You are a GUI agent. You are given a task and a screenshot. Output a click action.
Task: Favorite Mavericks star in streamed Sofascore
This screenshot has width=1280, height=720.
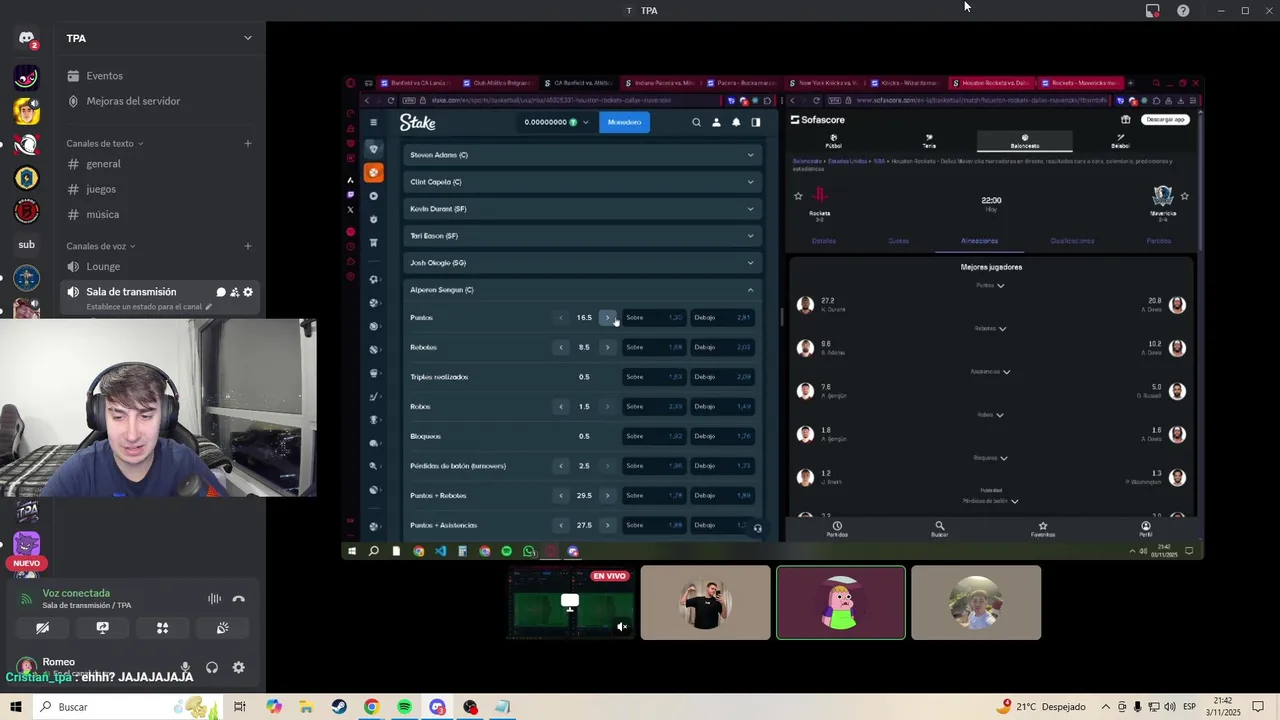coord(1185,196)
